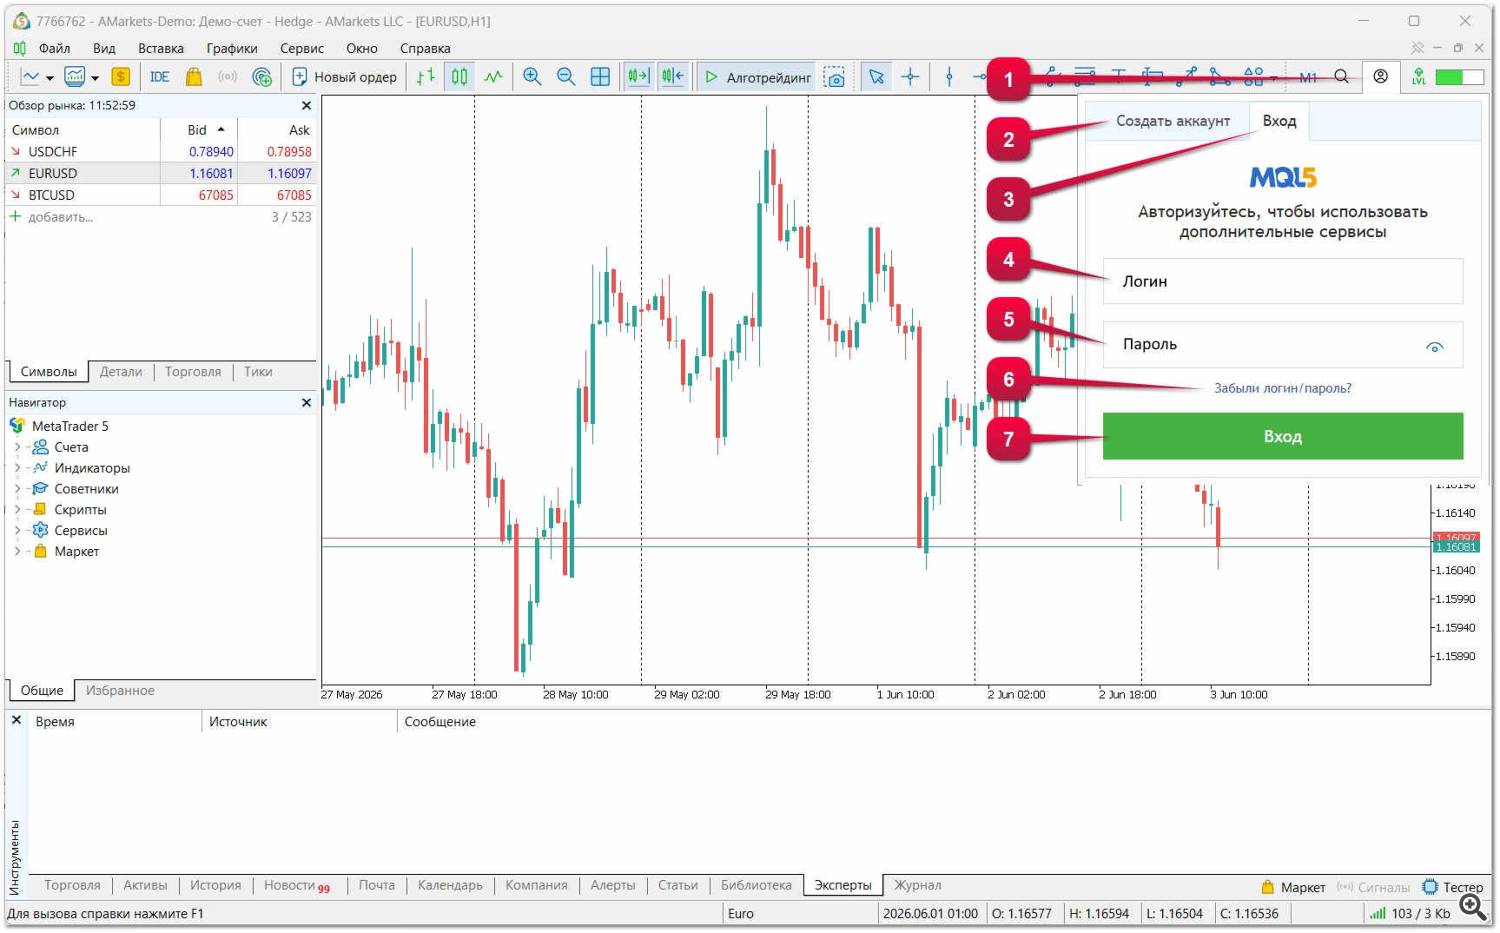The width and height of the screenshot is (1500, 933).
Task: Open the VPS cloud hosting icon
Action: (x=262, y=77)
